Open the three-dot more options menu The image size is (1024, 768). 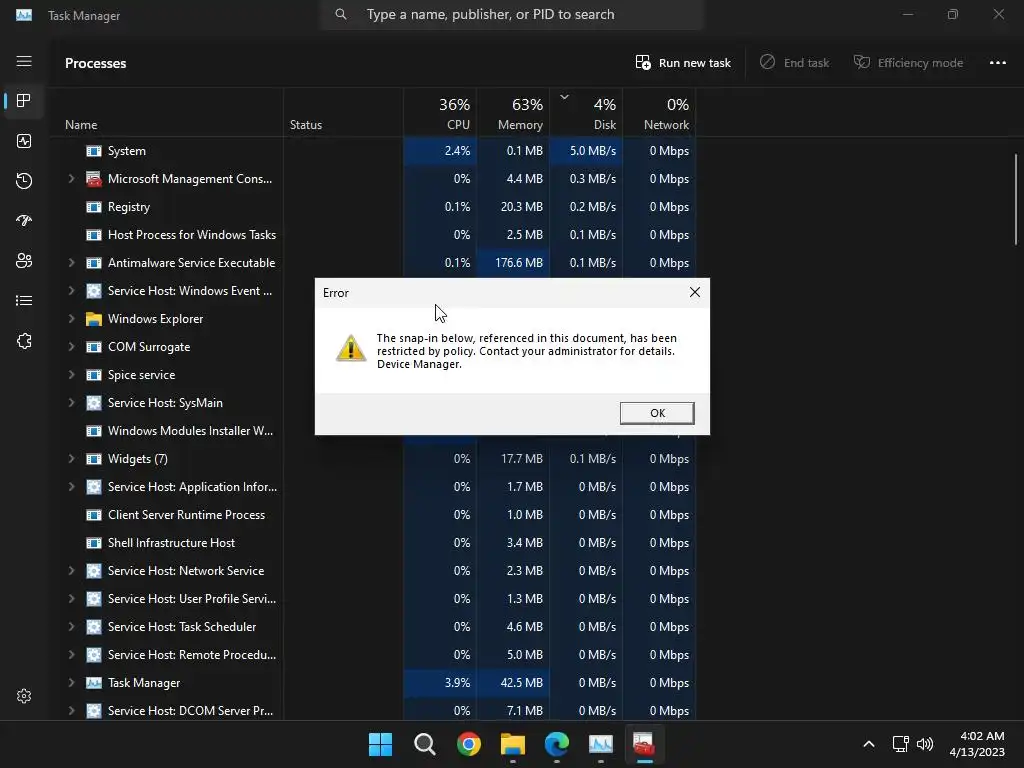(x=997, y=63)
